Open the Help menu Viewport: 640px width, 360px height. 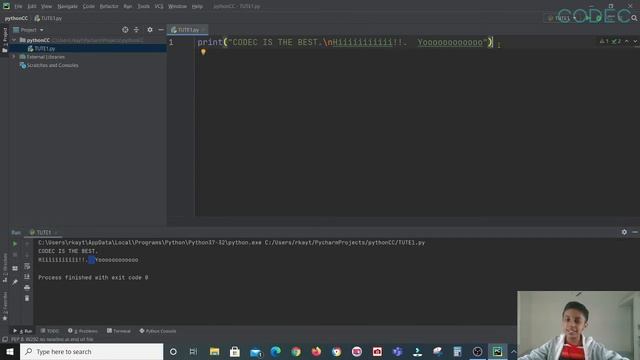click(x=198, y=7)
